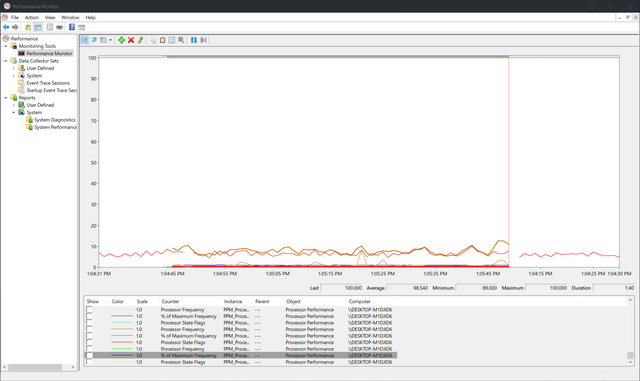Open the Action menu
Viewport: 640px width, 381px height.
pos(31,18)
